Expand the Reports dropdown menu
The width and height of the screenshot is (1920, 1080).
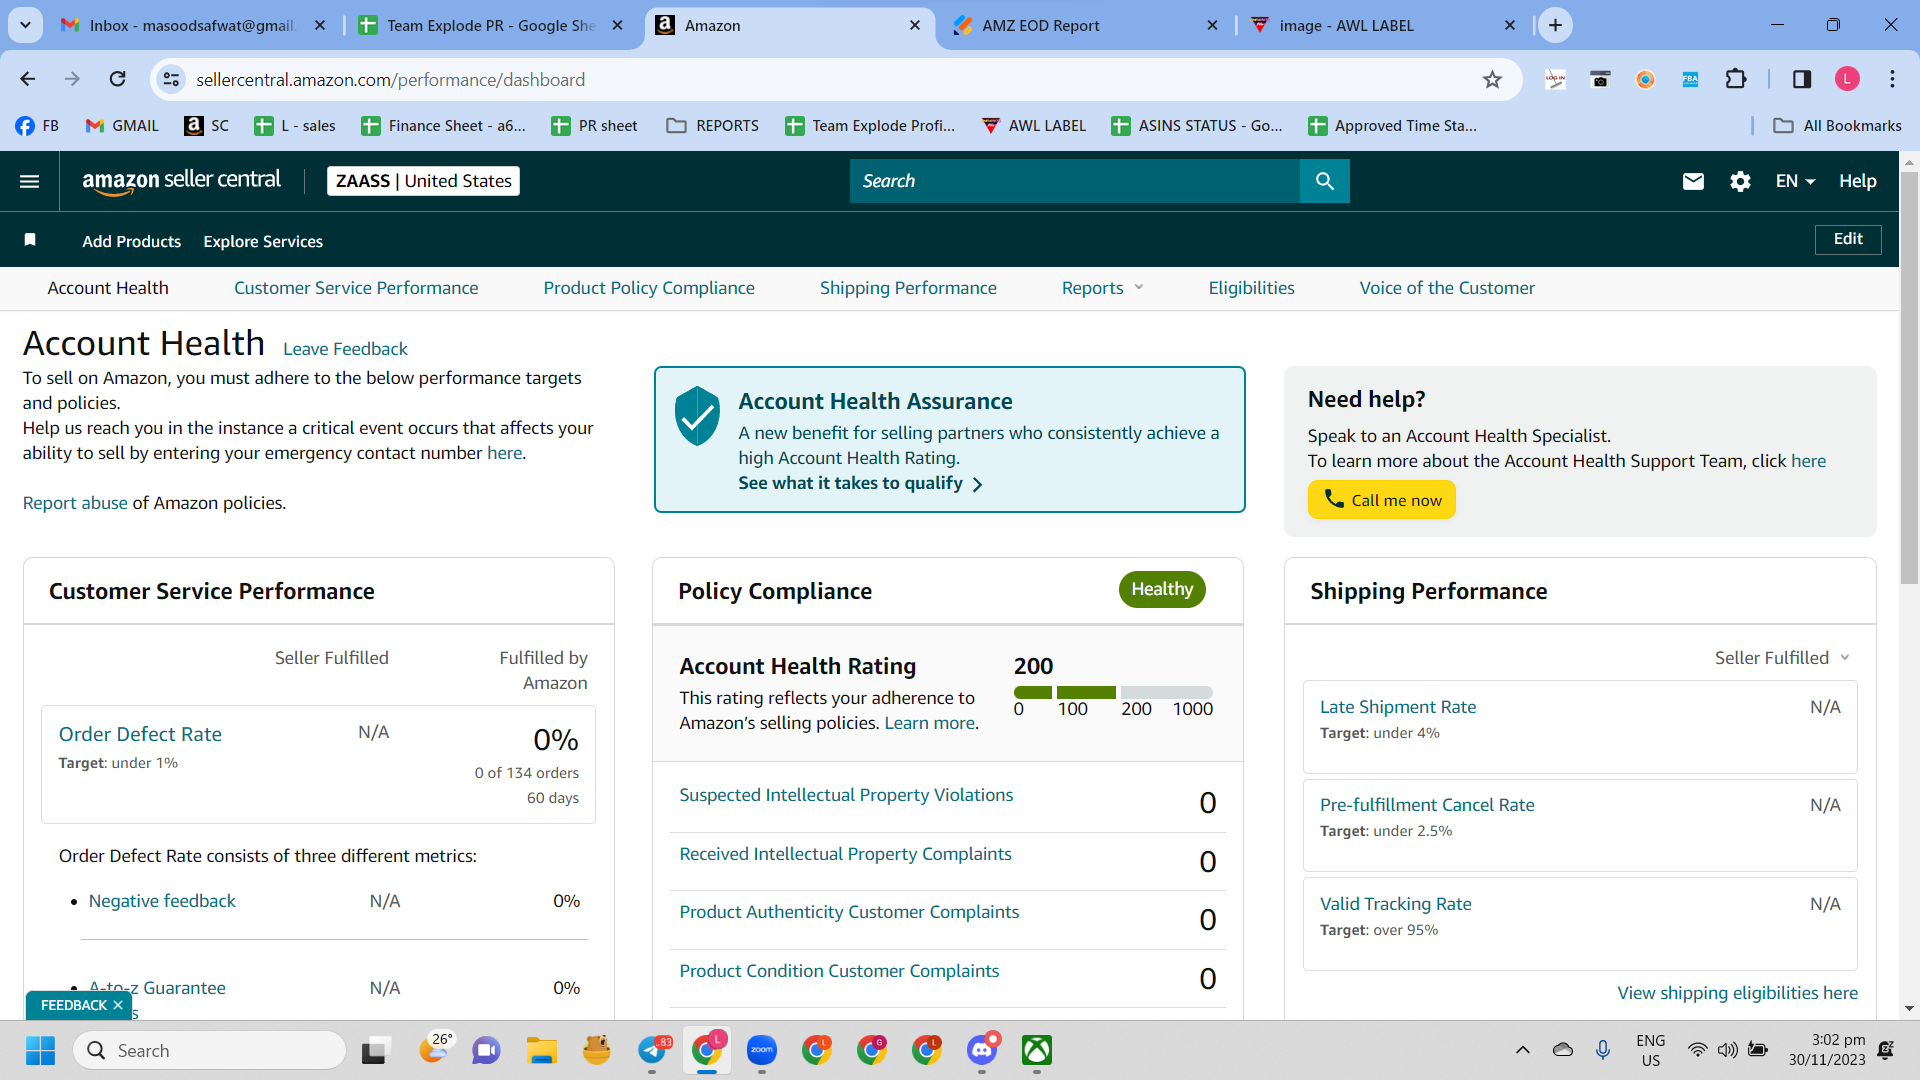tap(1102, 288)
